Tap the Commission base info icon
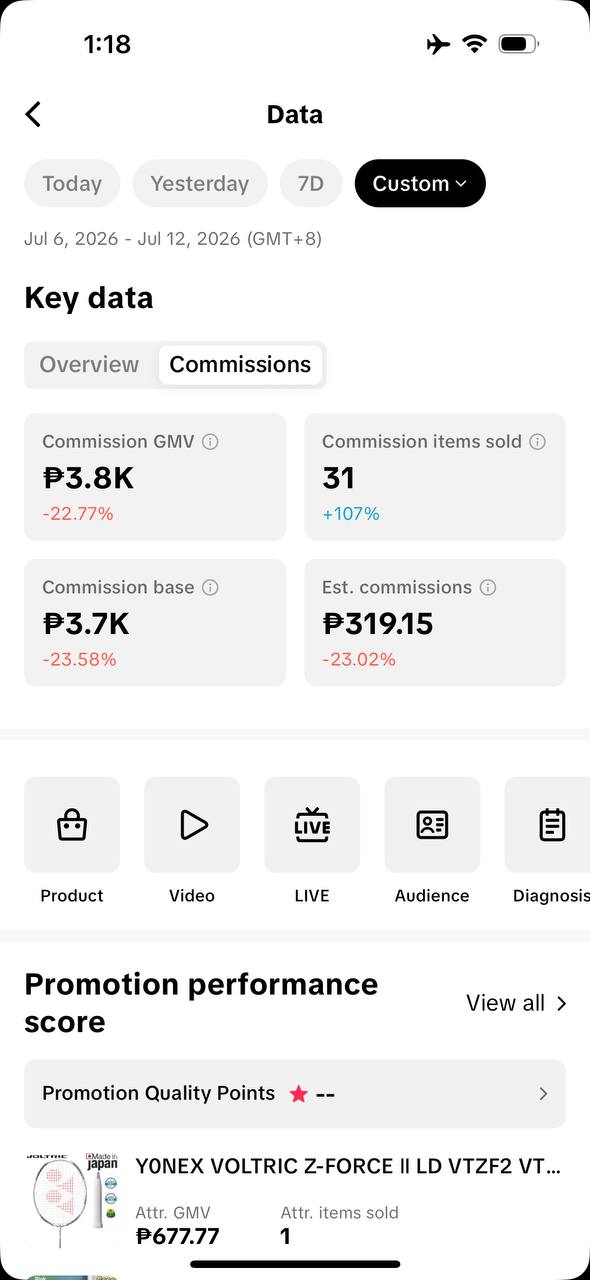590x1280 pixels. (210, 587)
